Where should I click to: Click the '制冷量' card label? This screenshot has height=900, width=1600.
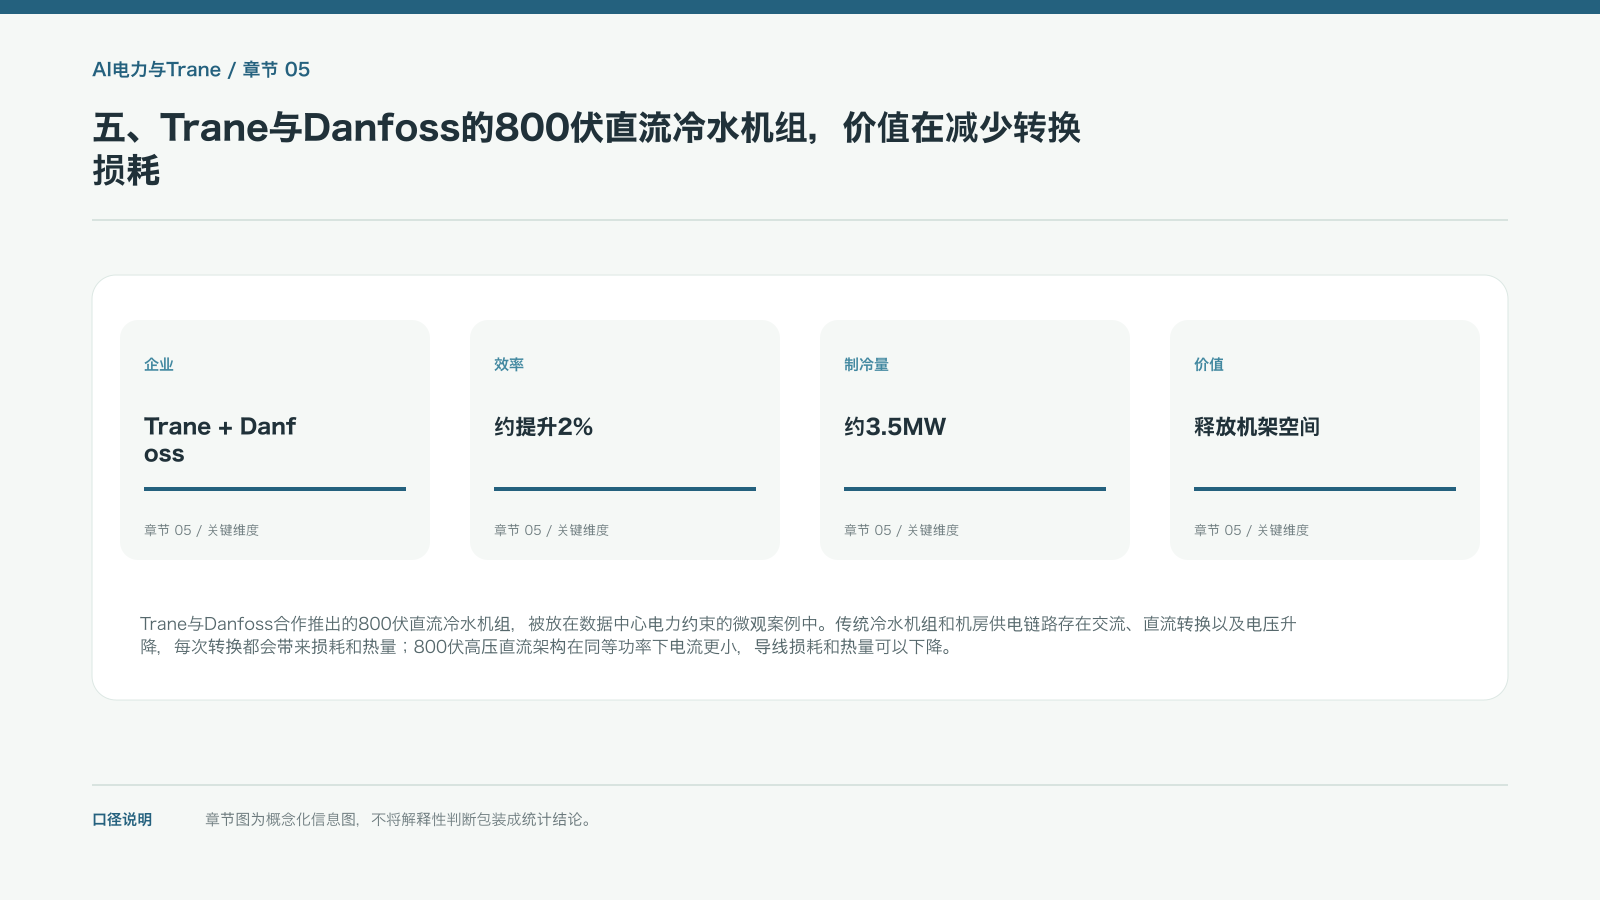(866, 365)
